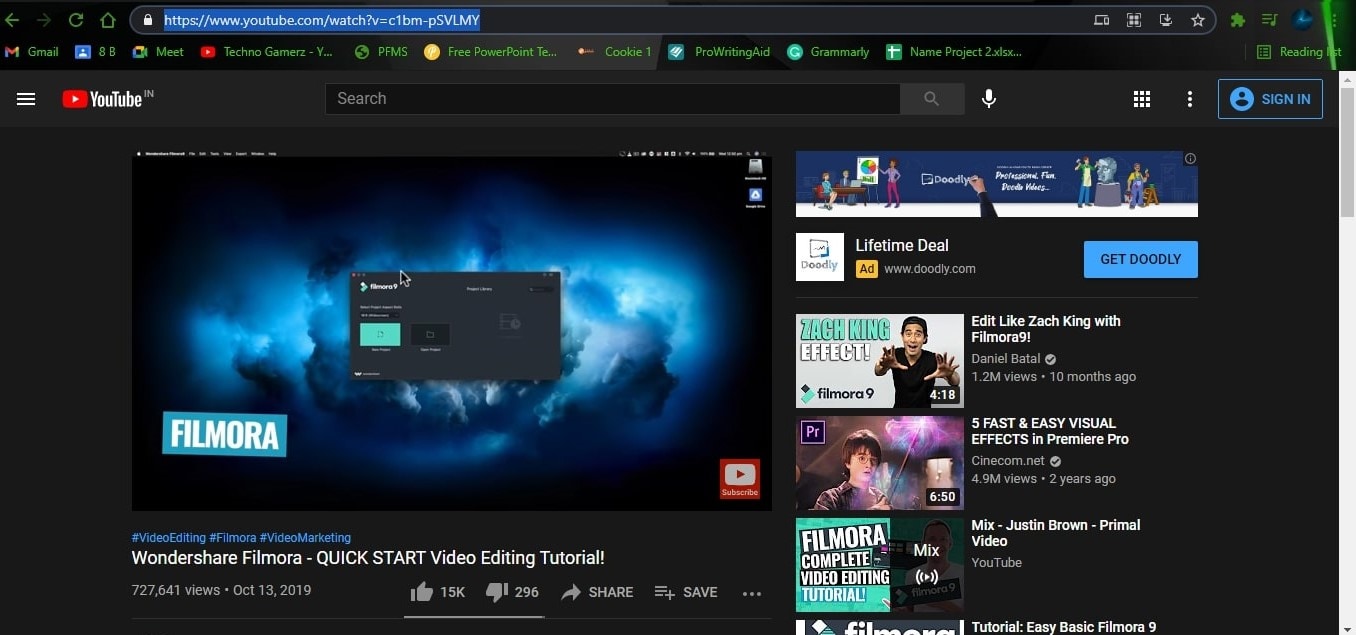Open the Techno Gamerz bookmark
Screen dimensions: 1356x635
(266, 52)
